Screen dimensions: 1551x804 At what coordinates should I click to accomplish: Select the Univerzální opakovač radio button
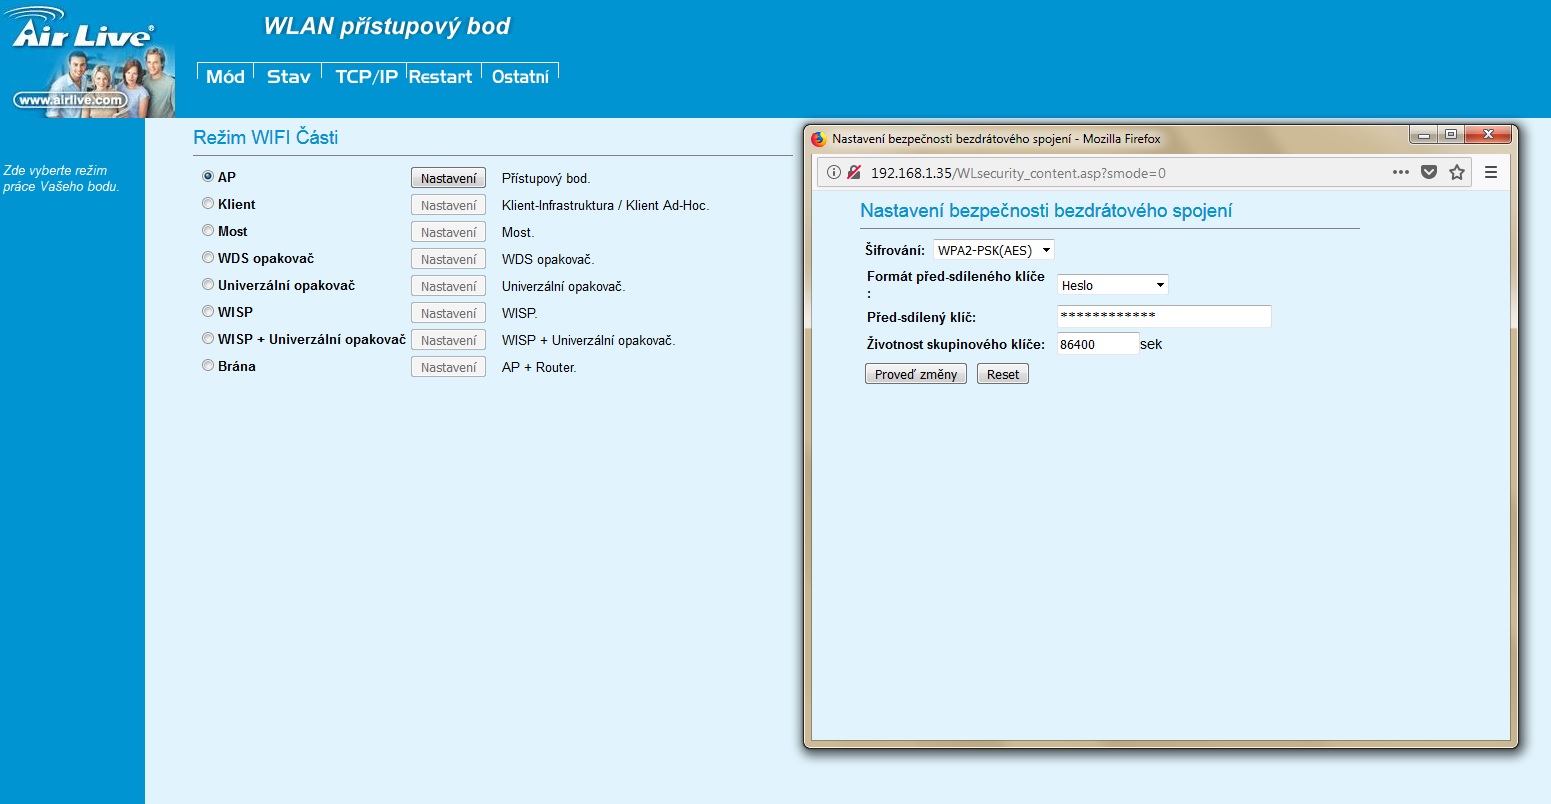(208, 284)
